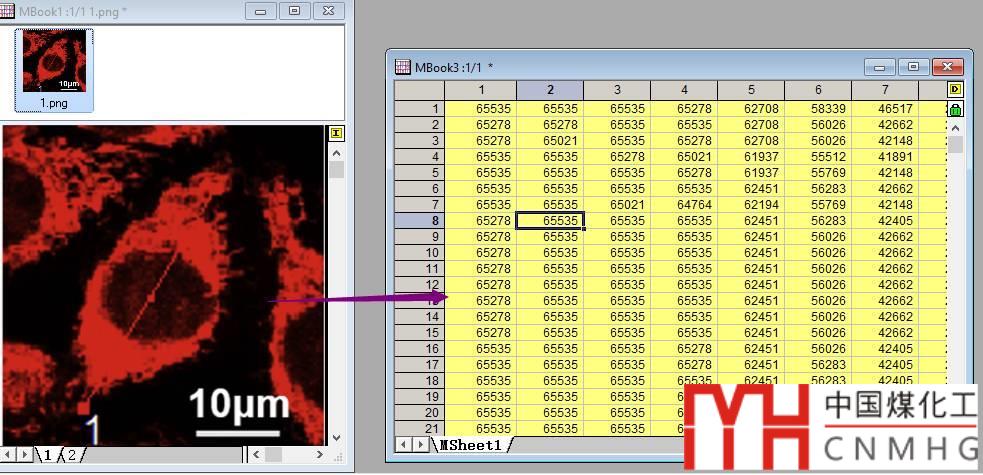Select column 5 header in MBook3
983x475 pixels.
click(x=750, y=91)
